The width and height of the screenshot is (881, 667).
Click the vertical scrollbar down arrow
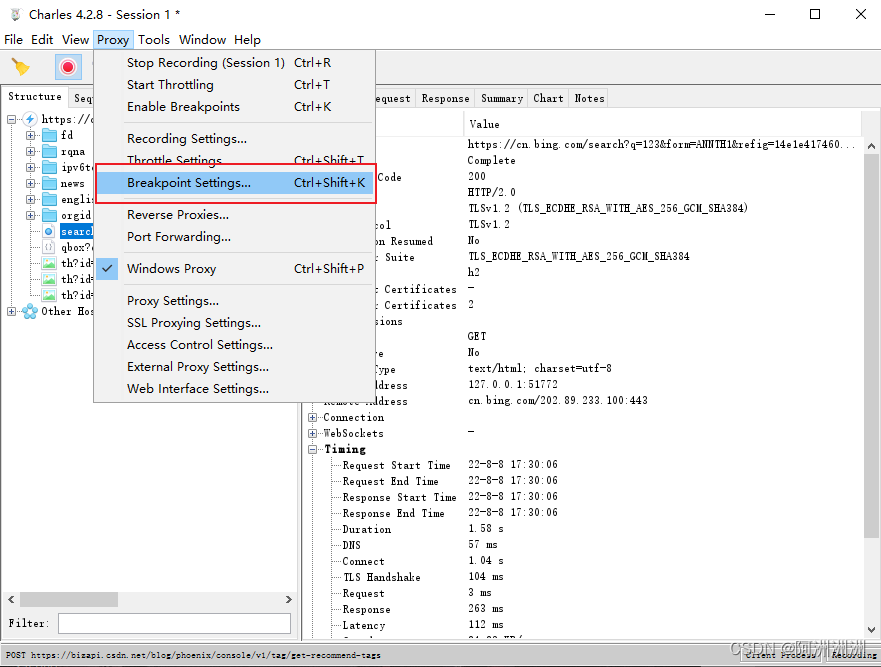[871, 629]
